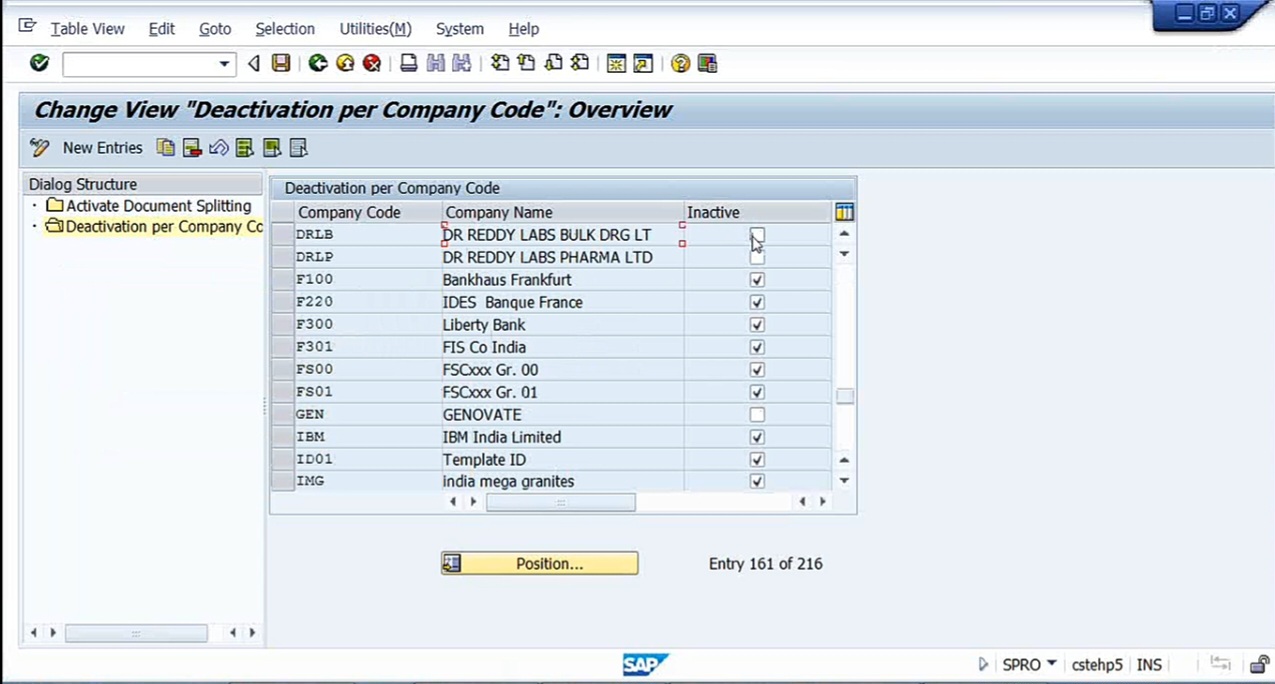Screen dimensions: 1275x684
Task: Open the Customize Local Layout icon
Action: (707, 63)
